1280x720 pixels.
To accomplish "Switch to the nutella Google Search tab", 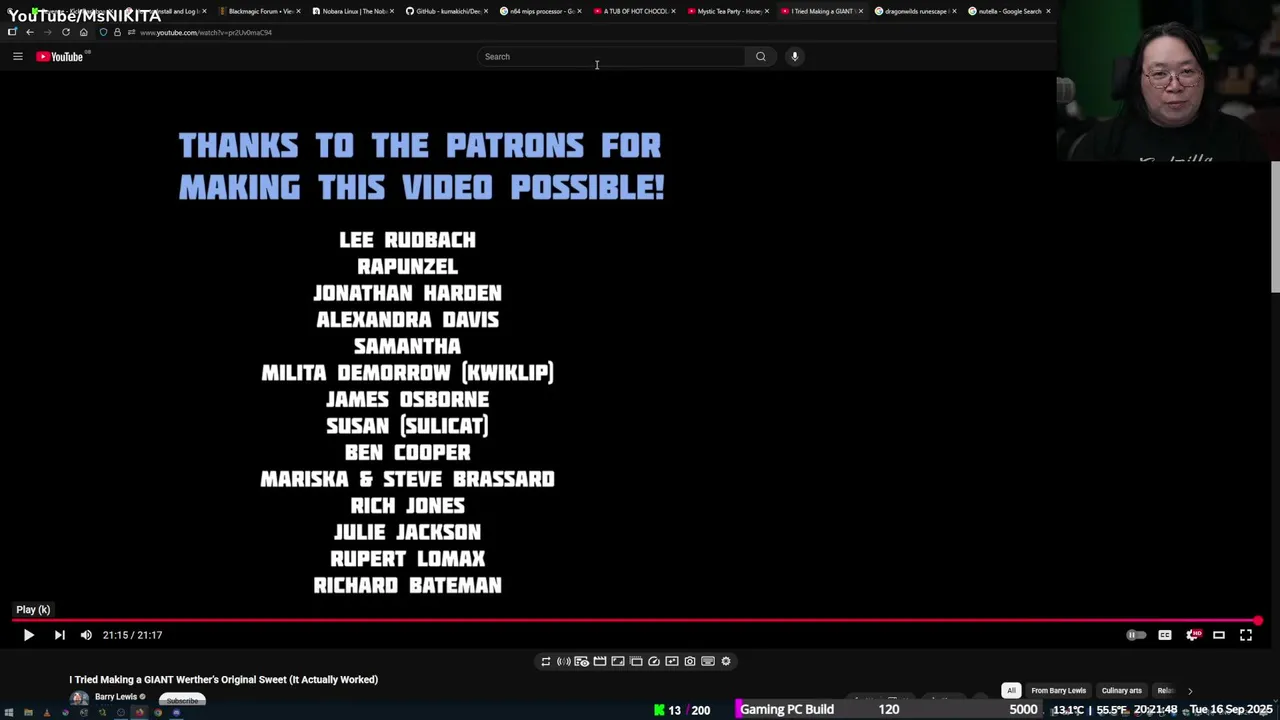I will [x=1008, y=11].
